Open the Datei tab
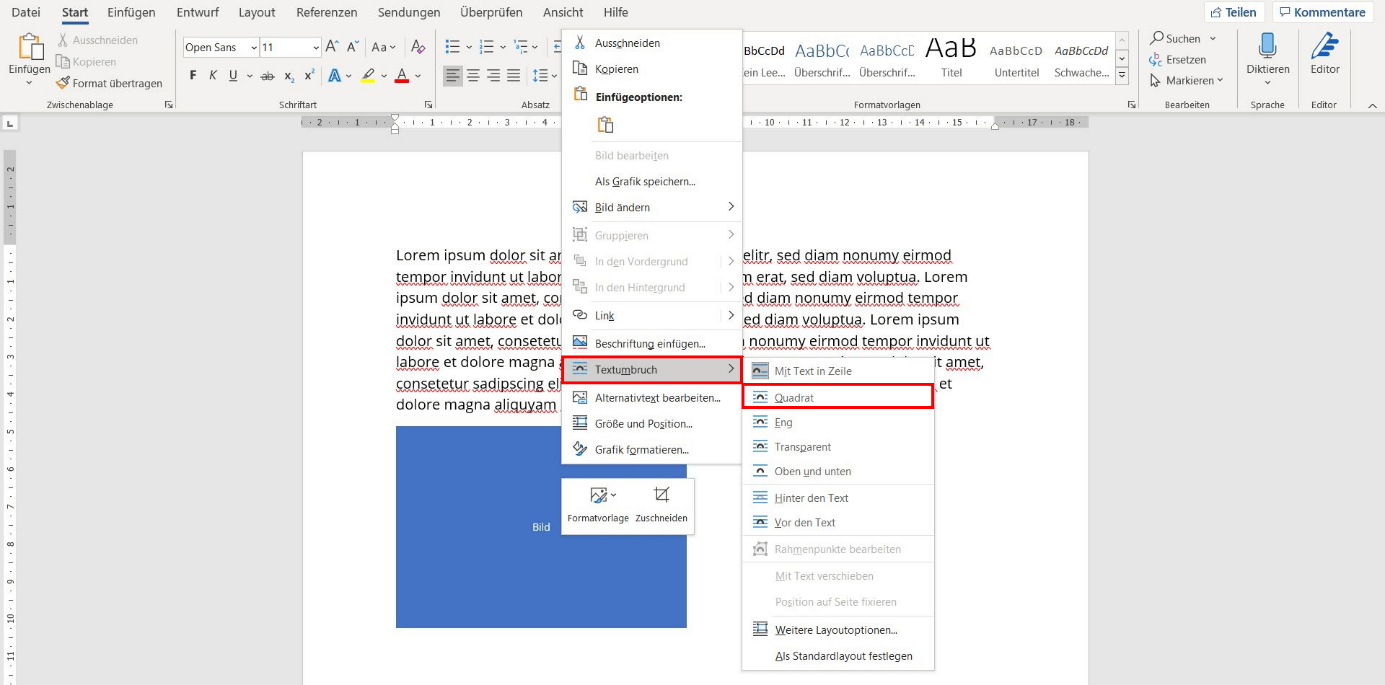The width and height of the screenshot is (1385, 685). (26, 13)
